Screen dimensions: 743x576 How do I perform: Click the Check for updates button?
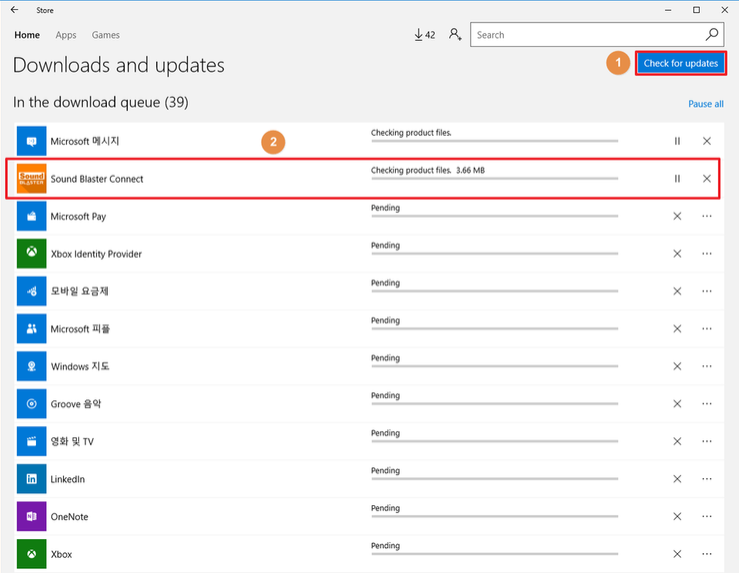[680, 63]
